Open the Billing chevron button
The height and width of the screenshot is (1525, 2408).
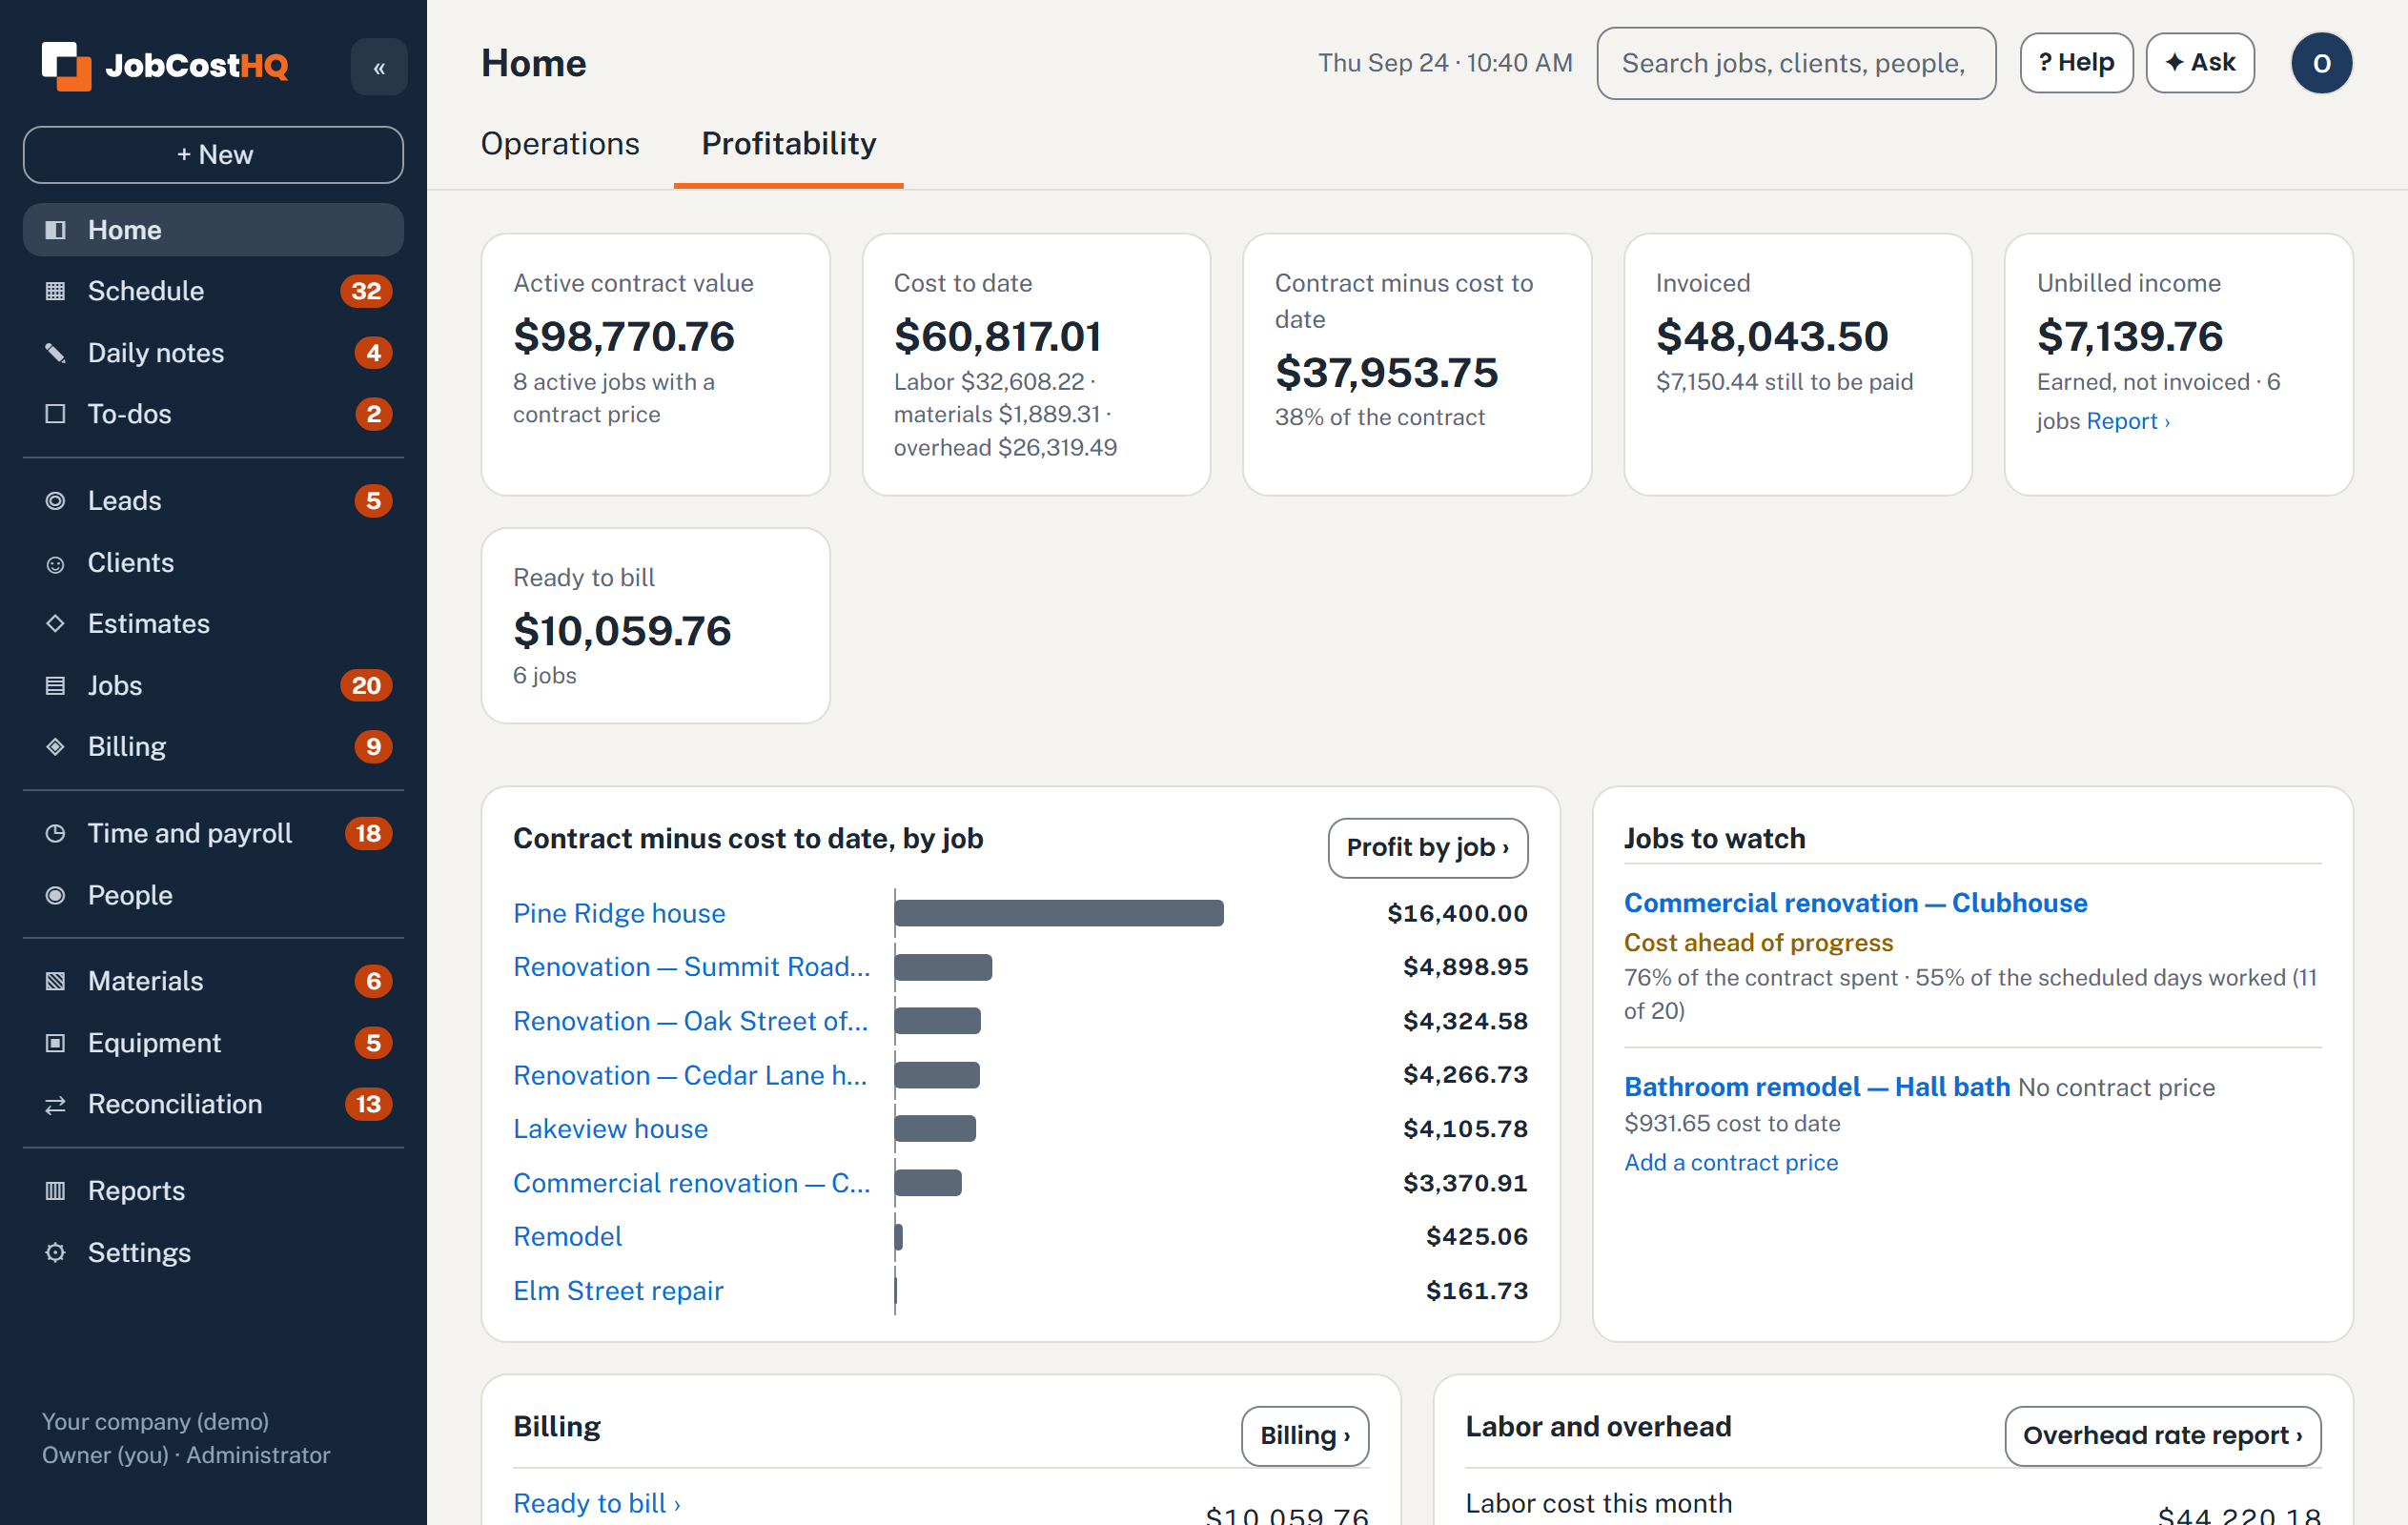click(x=1305, y=1436)
